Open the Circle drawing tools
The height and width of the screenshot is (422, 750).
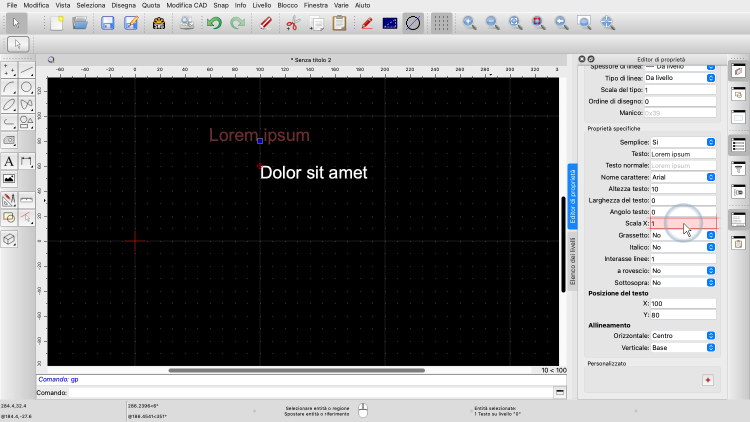click(x=27, y=87)
